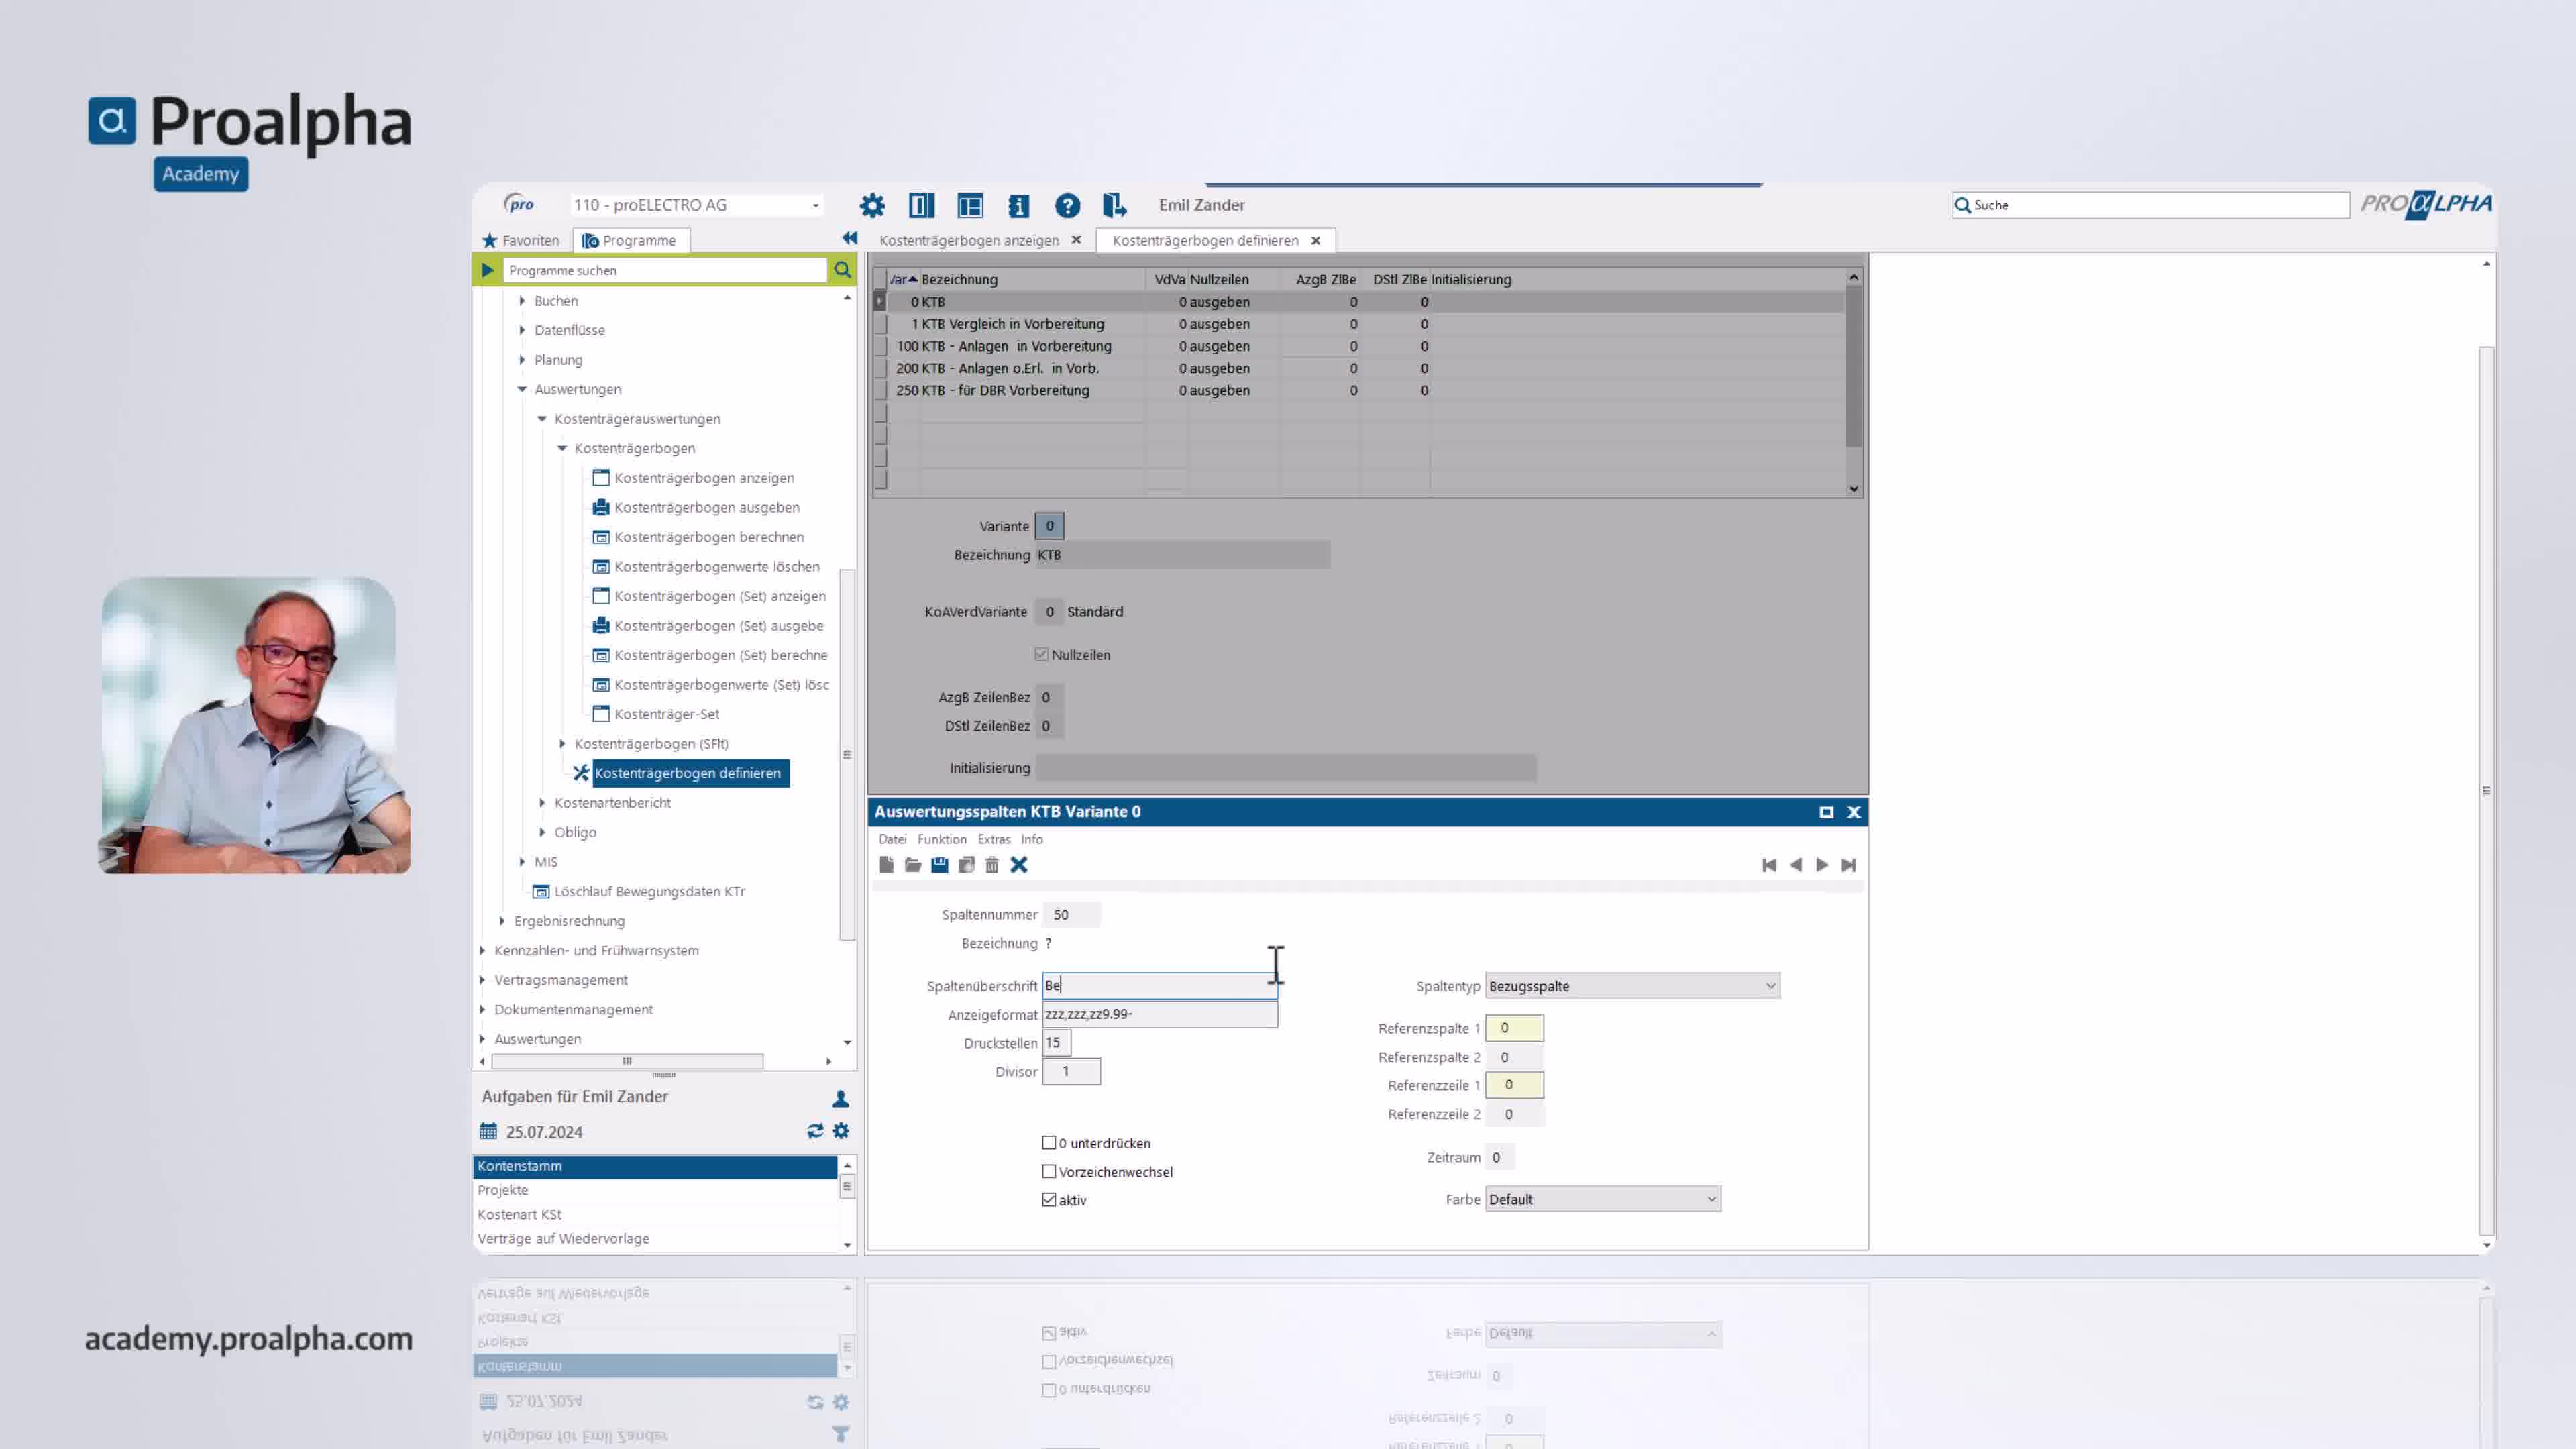Image resolution: width=2576 pixels, height=1449 pixels.
Task: Select Projekte in the task list
Action: (x=503, y=1190)
